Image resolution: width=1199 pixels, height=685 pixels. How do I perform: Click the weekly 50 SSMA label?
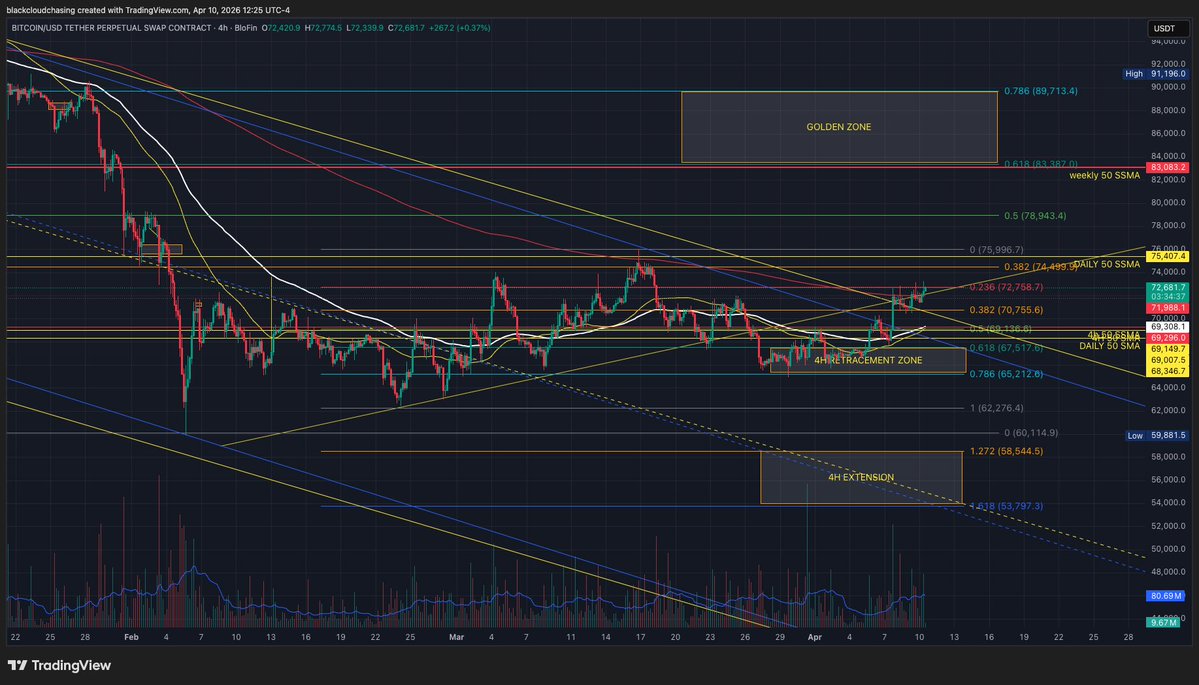point(1104,175)
